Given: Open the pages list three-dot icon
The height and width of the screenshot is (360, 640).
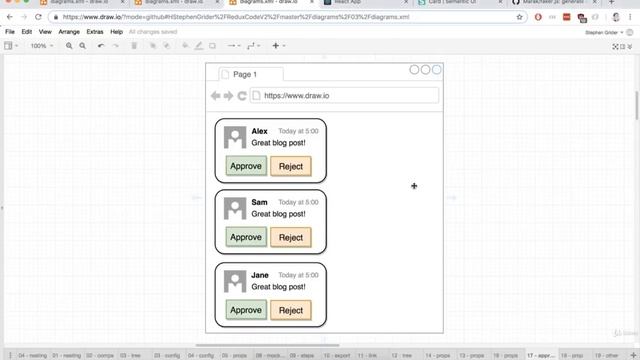Looking at the screenshot, I should coord(10,356).
